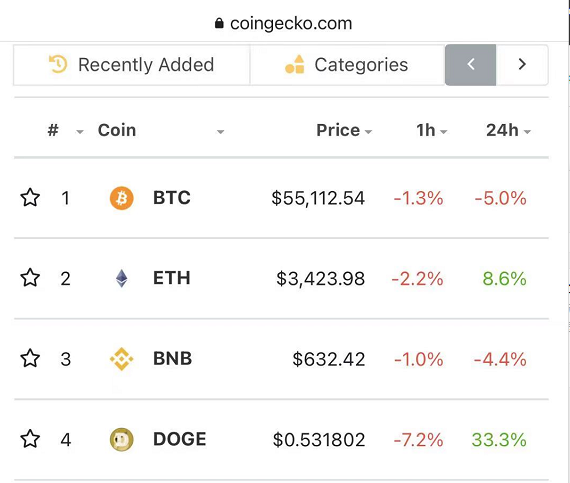Open the Categories tab
The image size is (570, 483).
[x=347, y=65]
